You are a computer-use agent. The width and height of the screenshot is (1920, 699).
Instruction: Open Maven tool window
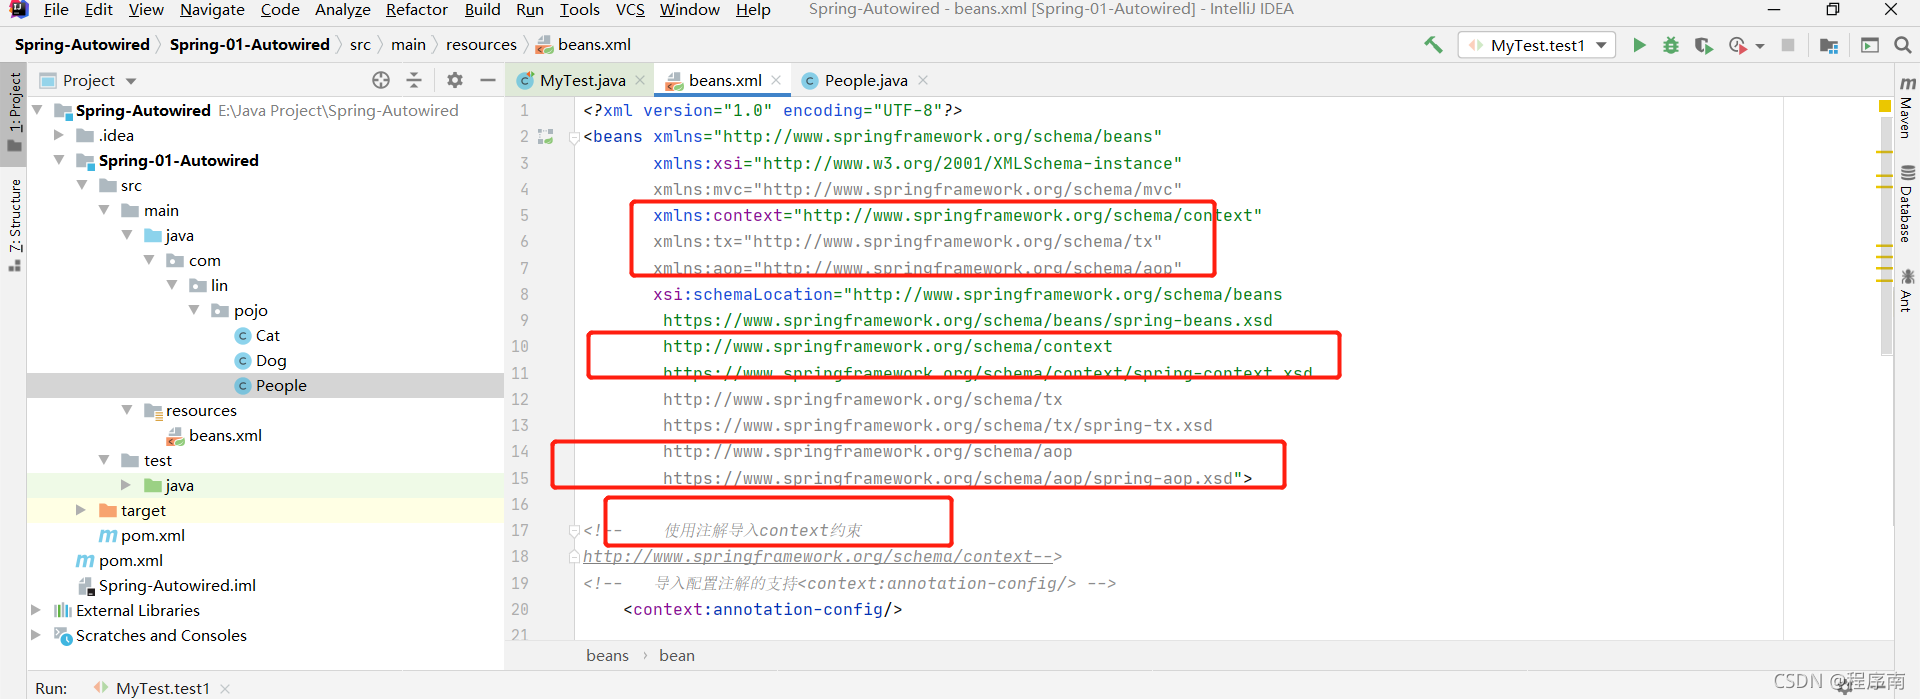(1907, 107)
